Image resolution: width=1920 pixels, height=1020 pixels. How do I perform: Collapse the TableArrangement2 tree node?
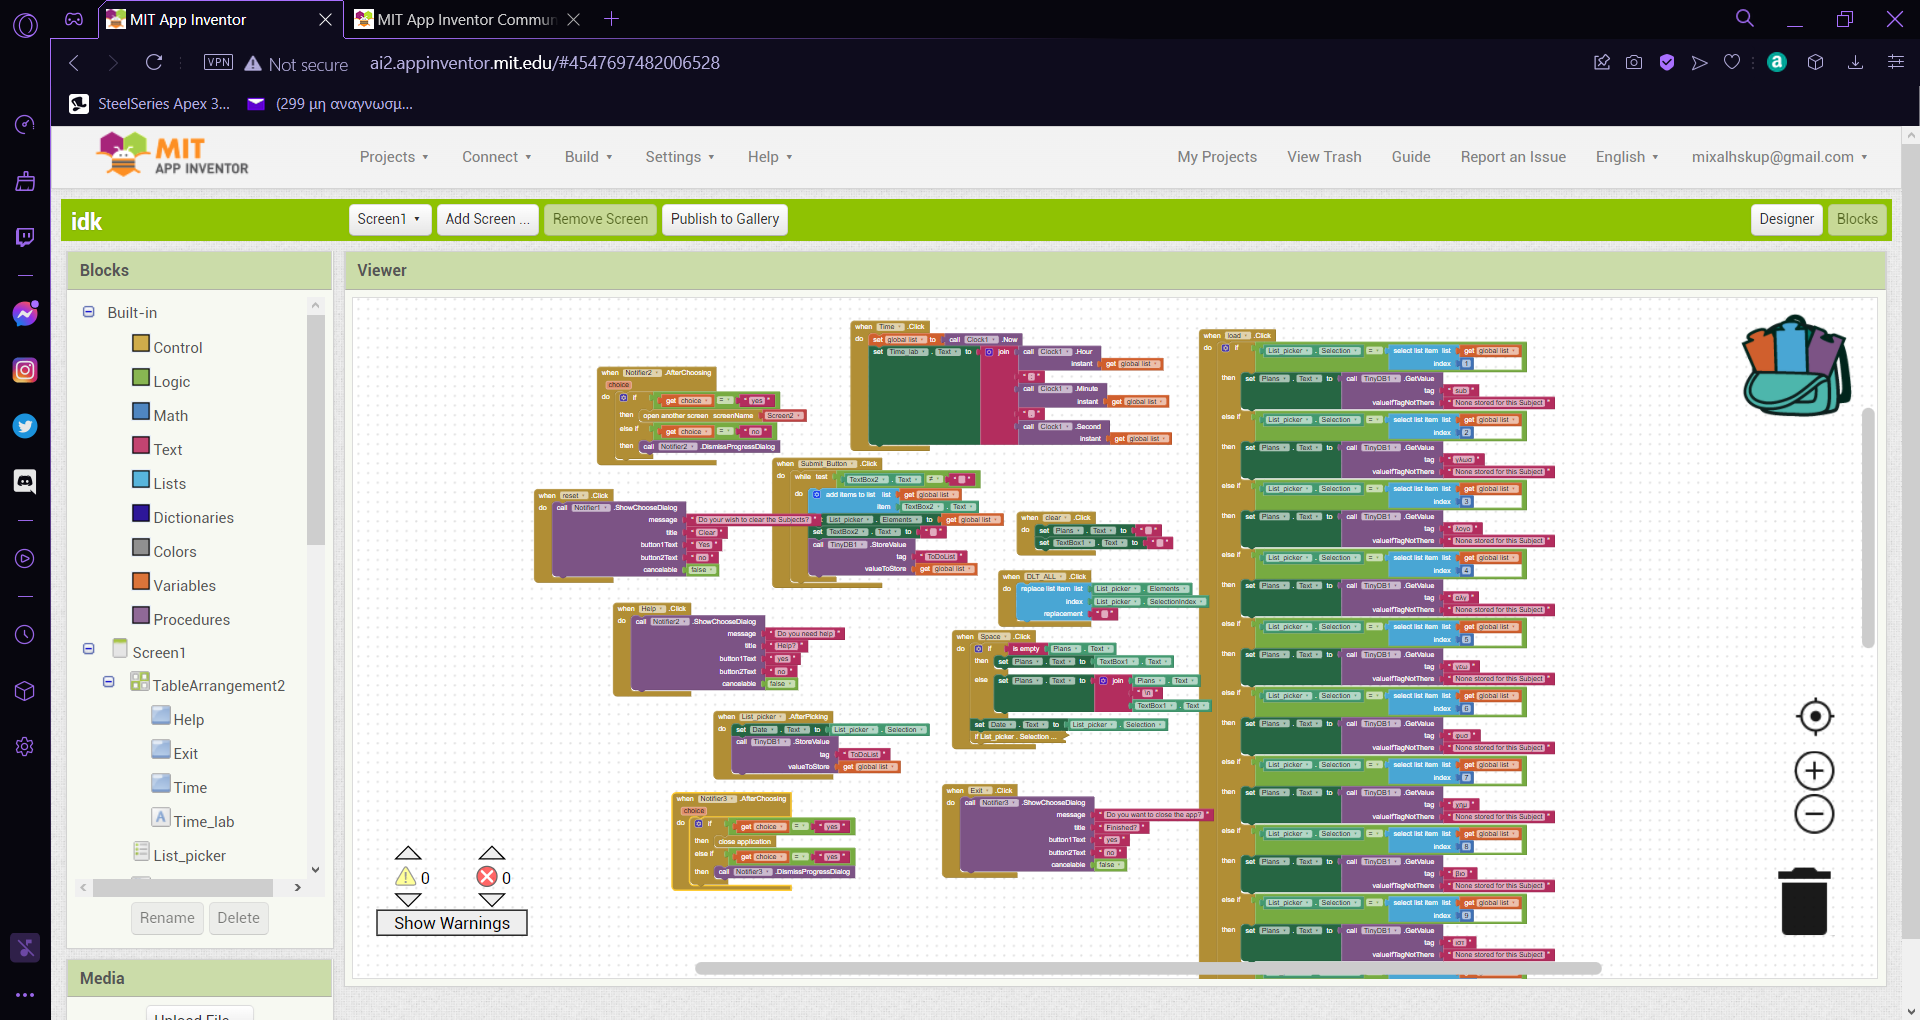pyautogui.click(x=109, y=682)
